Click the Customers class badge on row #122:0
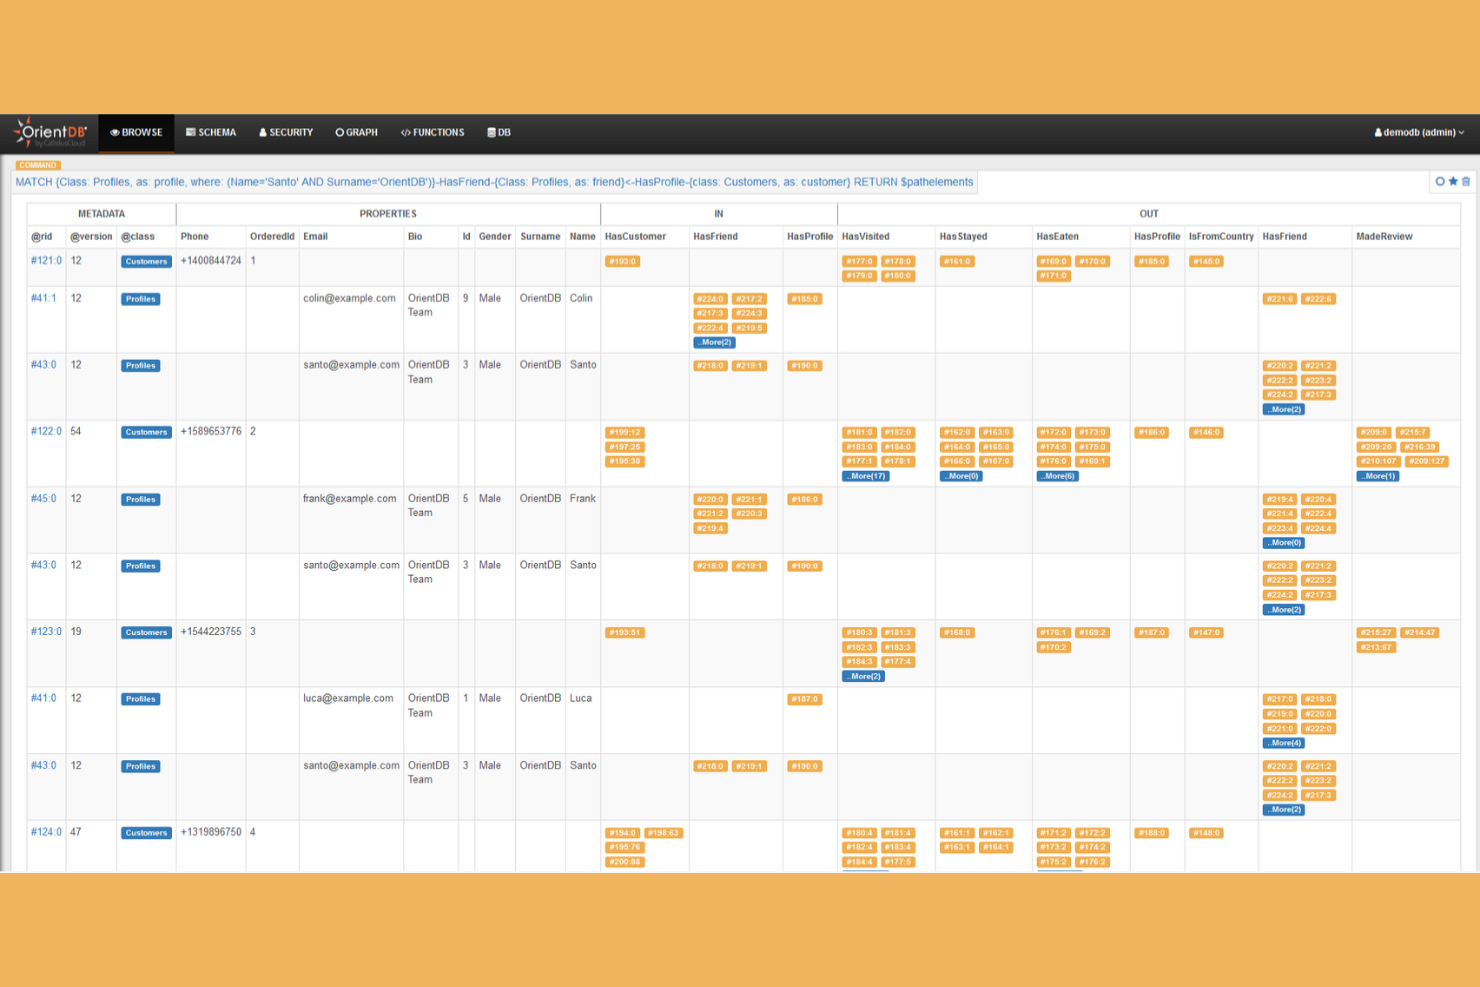 tap(146, 431)
